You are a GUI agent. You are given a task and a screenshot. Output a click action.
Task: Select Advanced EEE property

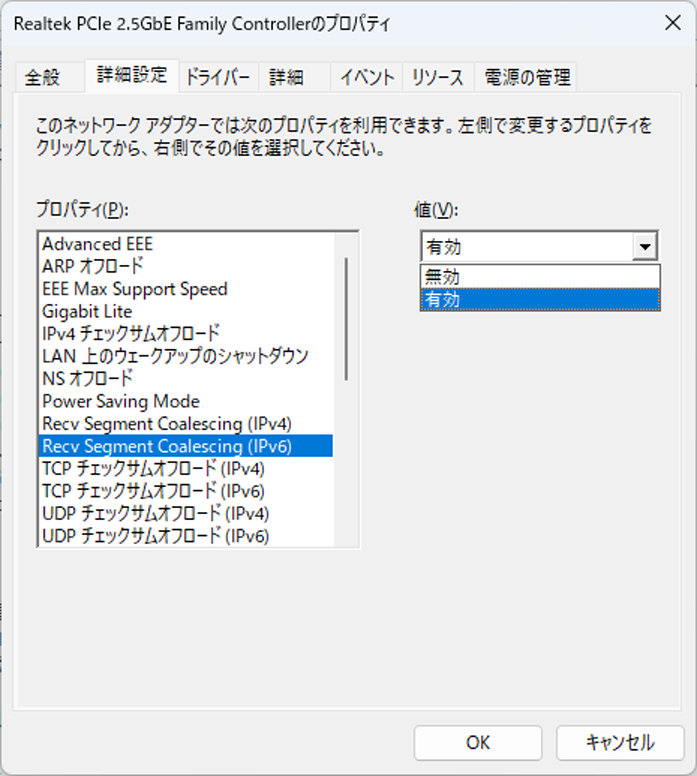[x=186, y=244]
